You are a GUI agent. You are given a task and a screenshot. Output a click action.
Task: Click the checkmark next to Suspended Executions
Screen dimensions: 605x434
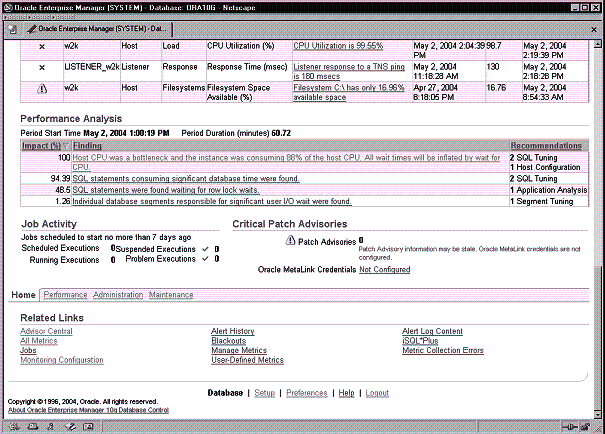(x=205, y=249)
